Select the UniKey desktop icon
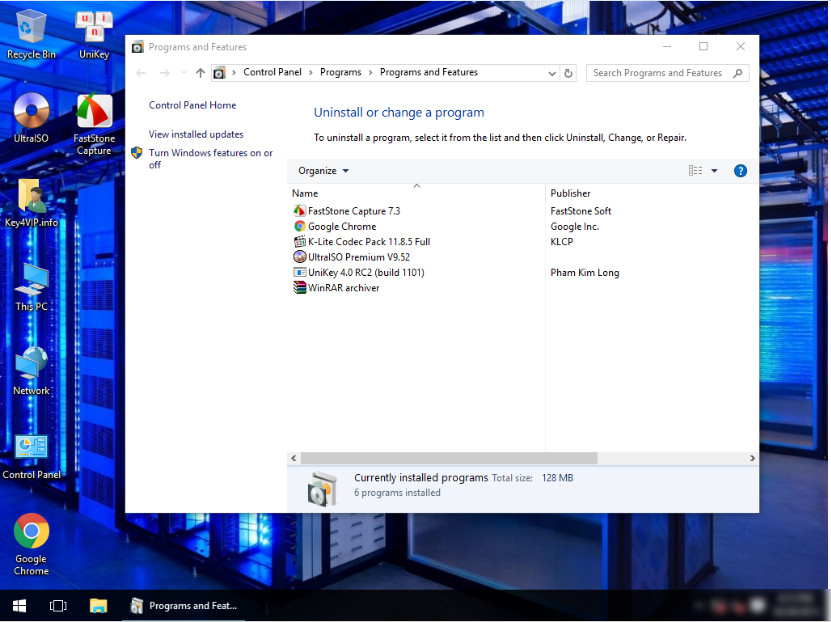Image resolution: width=831 pixels, height=622 pixels. tap(94, 34)
